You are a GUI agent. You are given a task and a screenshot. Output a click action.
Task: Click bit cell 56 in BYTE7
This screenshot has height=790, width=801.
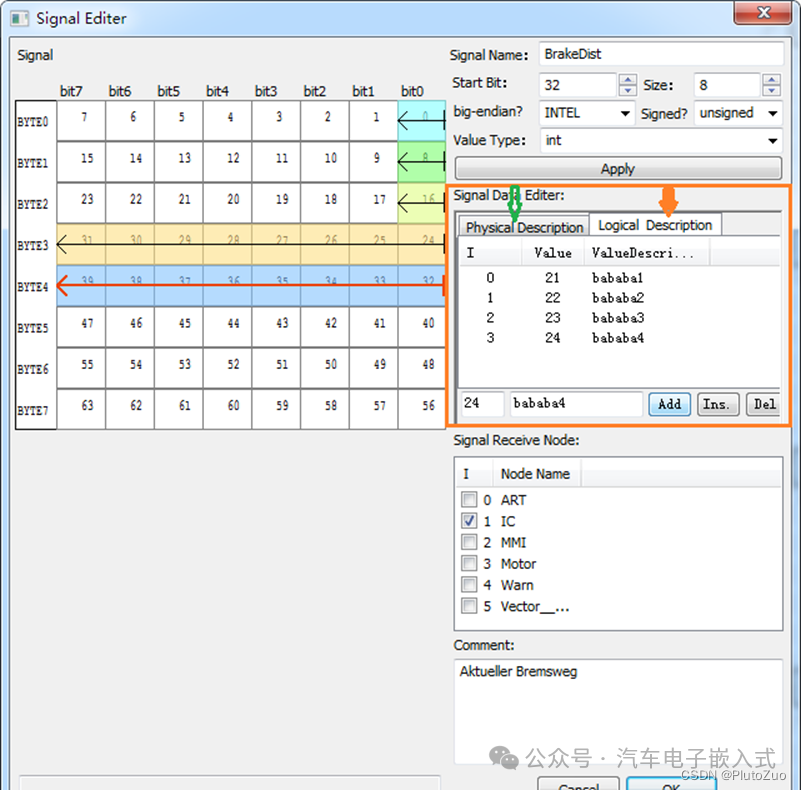[x=422, y=409]
